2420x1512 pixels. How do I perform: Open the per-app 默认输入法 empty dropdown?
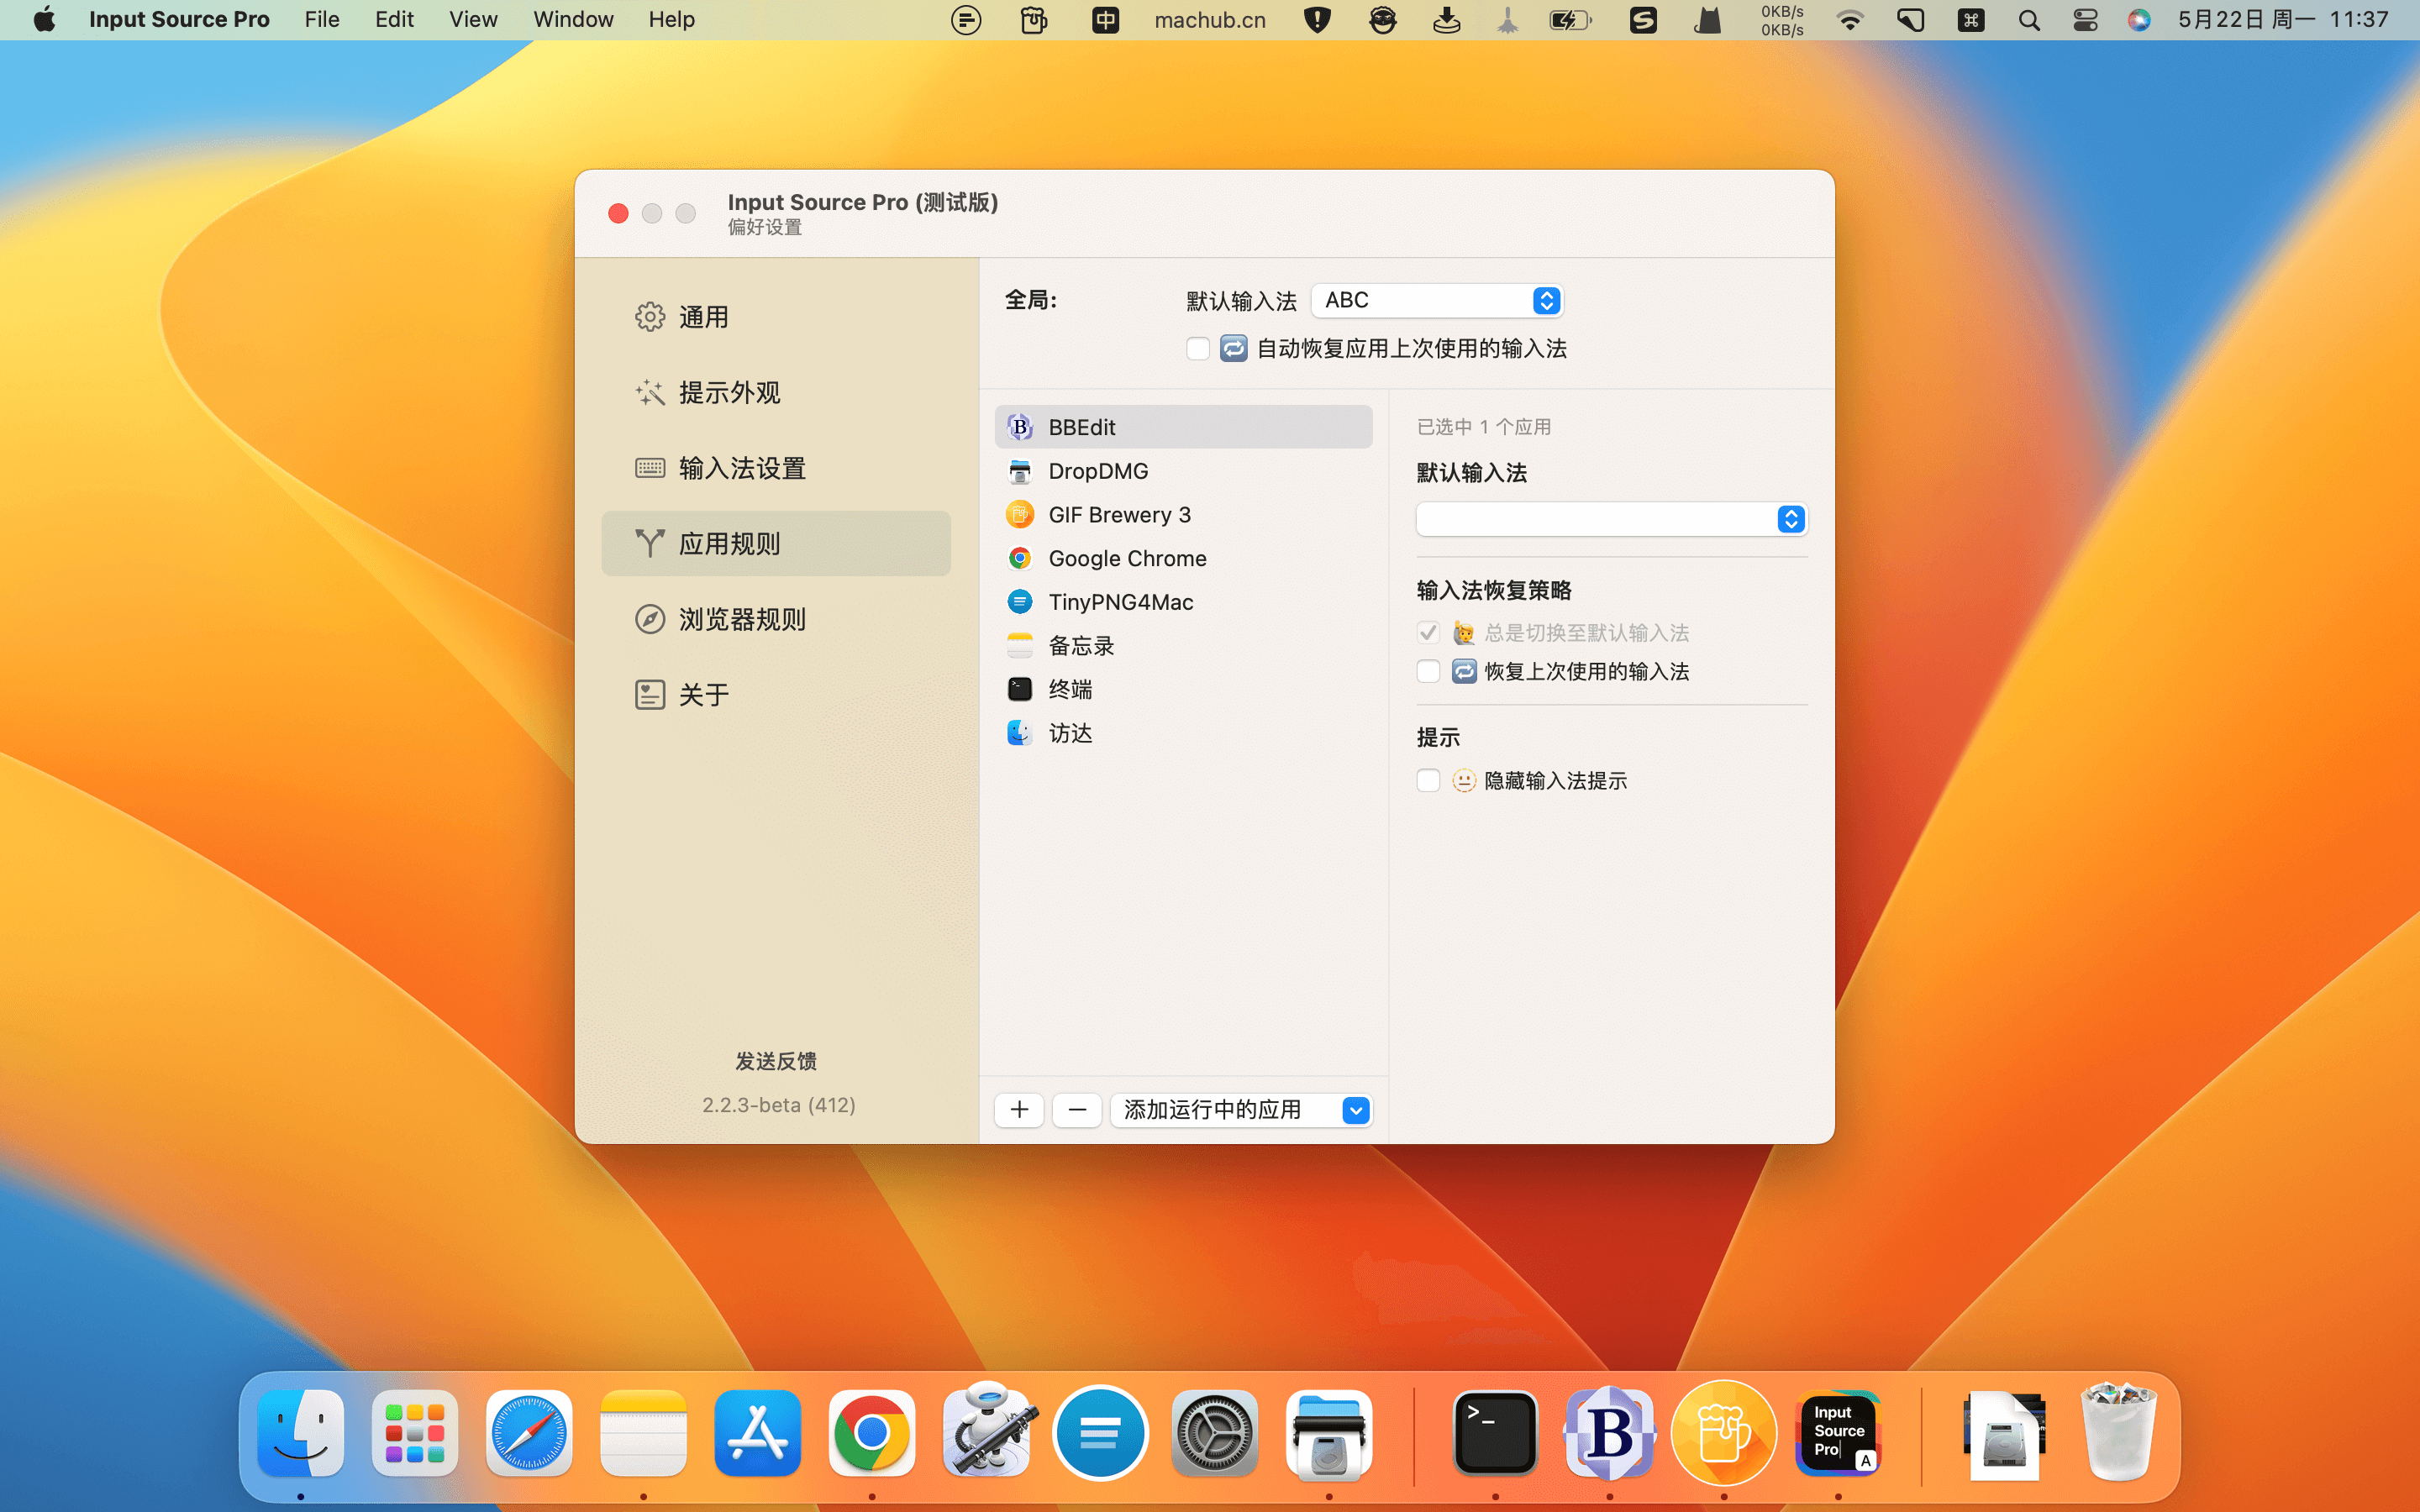[x=1611, y=519]
